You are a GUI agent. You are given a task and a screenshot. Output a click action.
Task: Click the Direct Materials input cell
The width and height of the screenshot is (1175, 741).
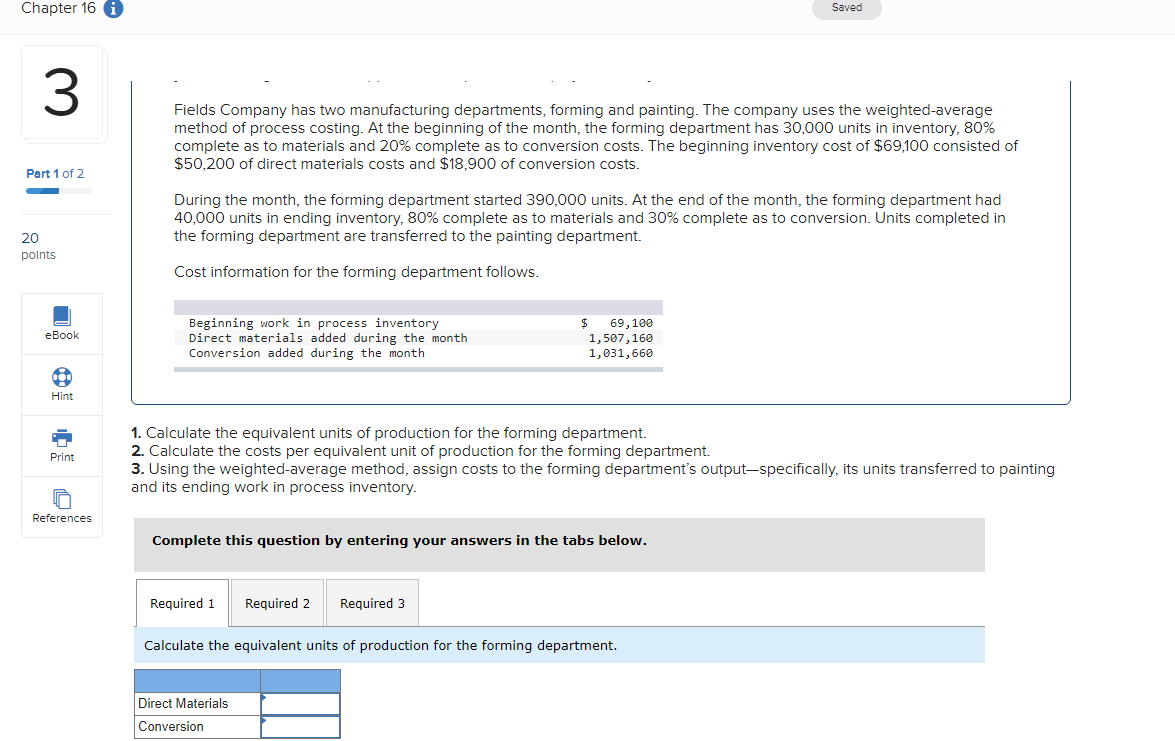click(300, 704)
